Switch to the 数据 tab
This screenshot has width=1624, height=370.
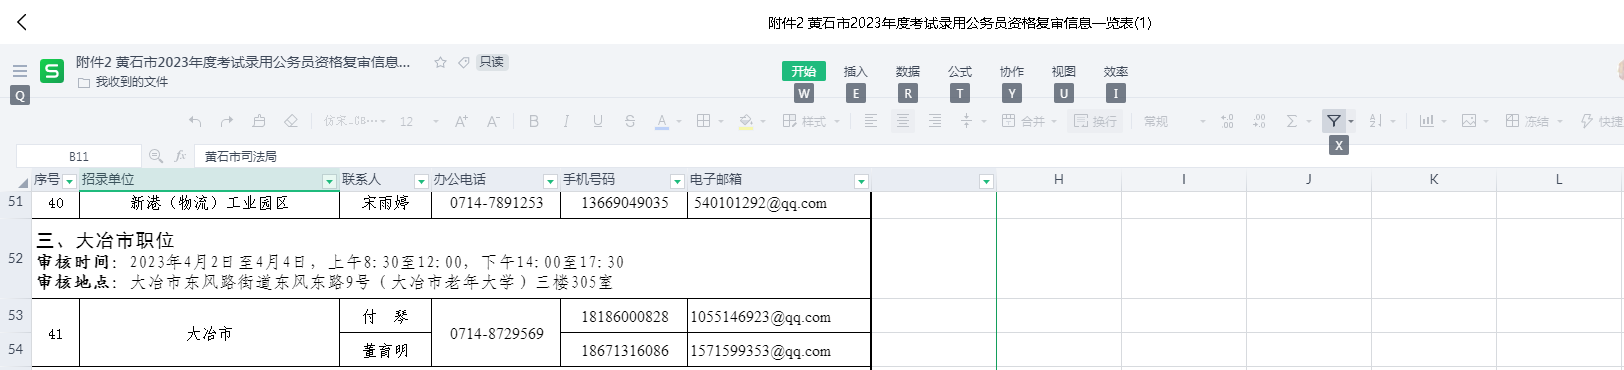point(907,72)
